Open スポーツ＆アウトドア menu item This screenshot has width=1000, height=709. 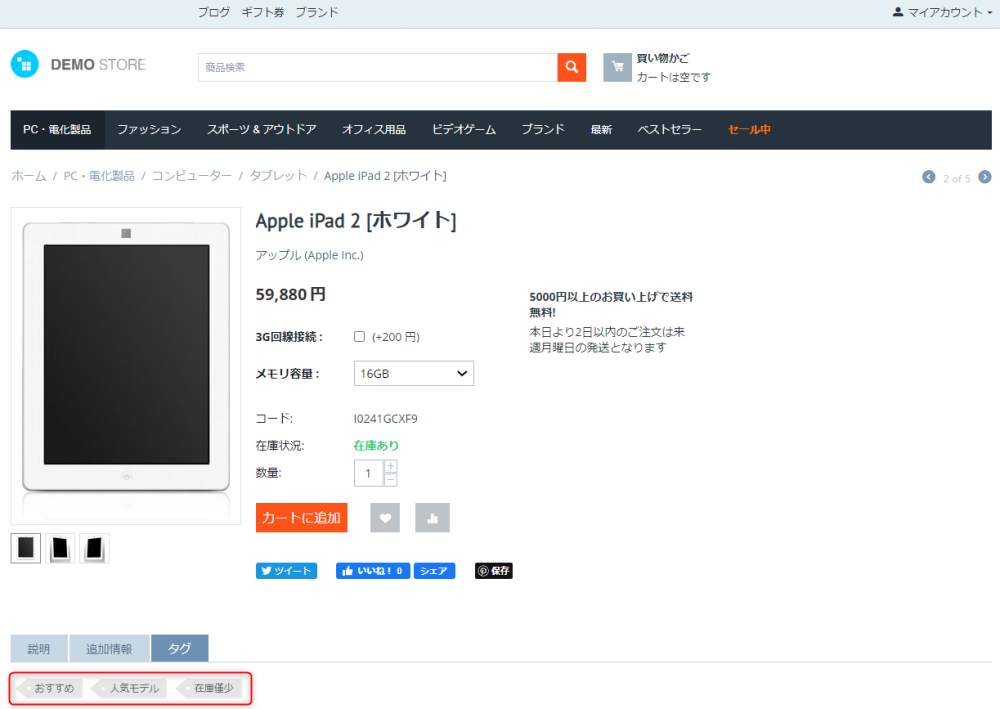tap(261, 129)
